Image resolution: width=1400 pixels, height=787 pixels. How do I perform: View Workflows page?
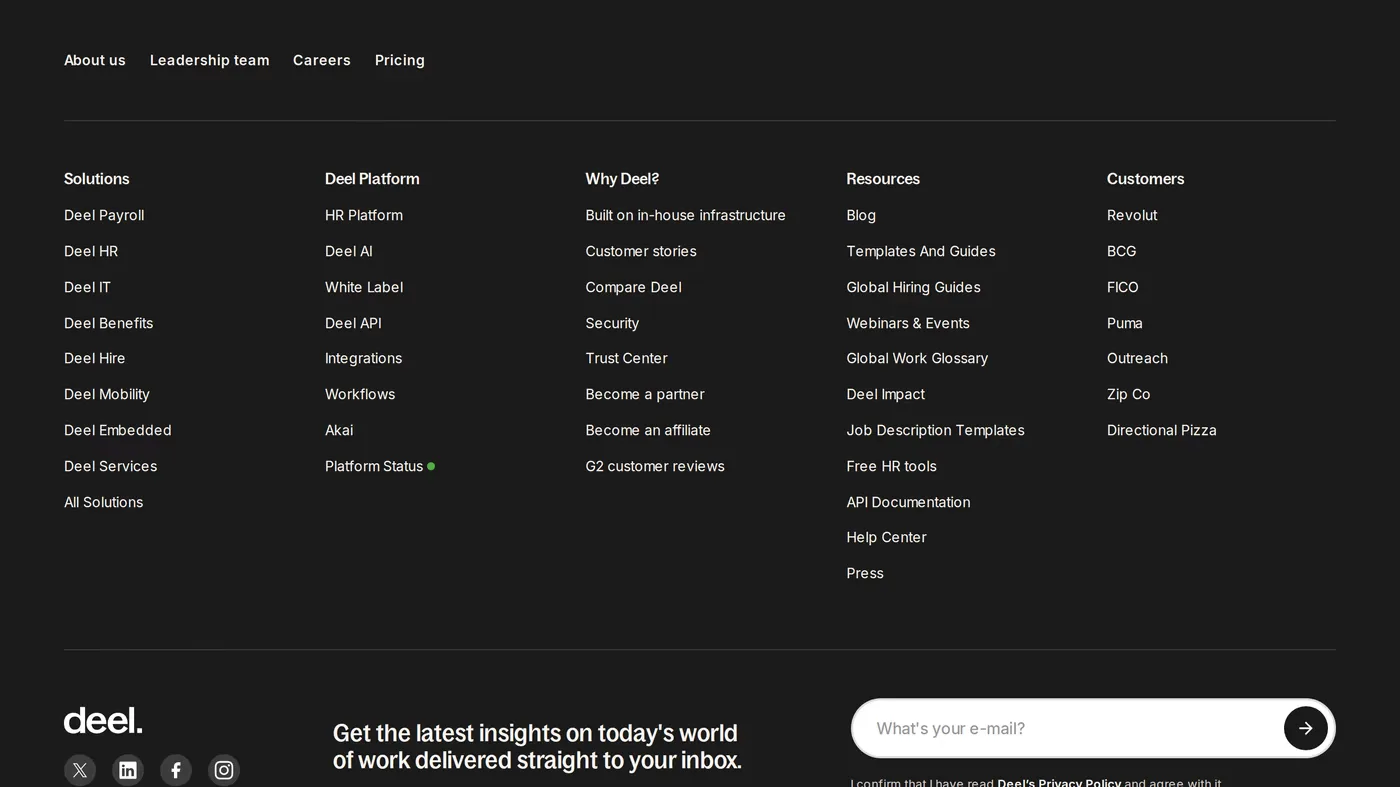click(360, 394)
